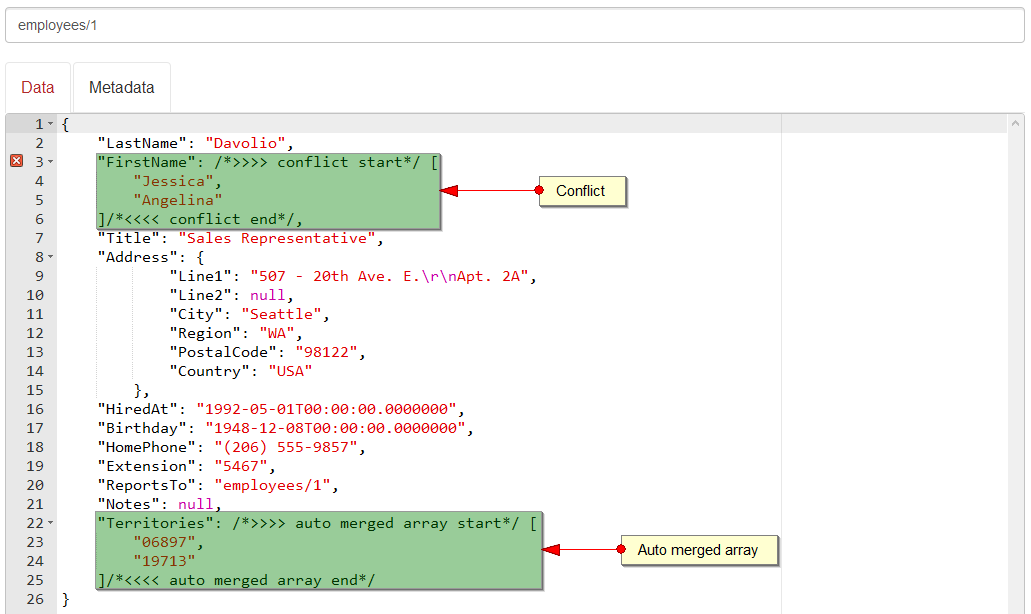The image size is (1031, 614).
Task: Click the "USA" Country value
Action: coord(290,371)
